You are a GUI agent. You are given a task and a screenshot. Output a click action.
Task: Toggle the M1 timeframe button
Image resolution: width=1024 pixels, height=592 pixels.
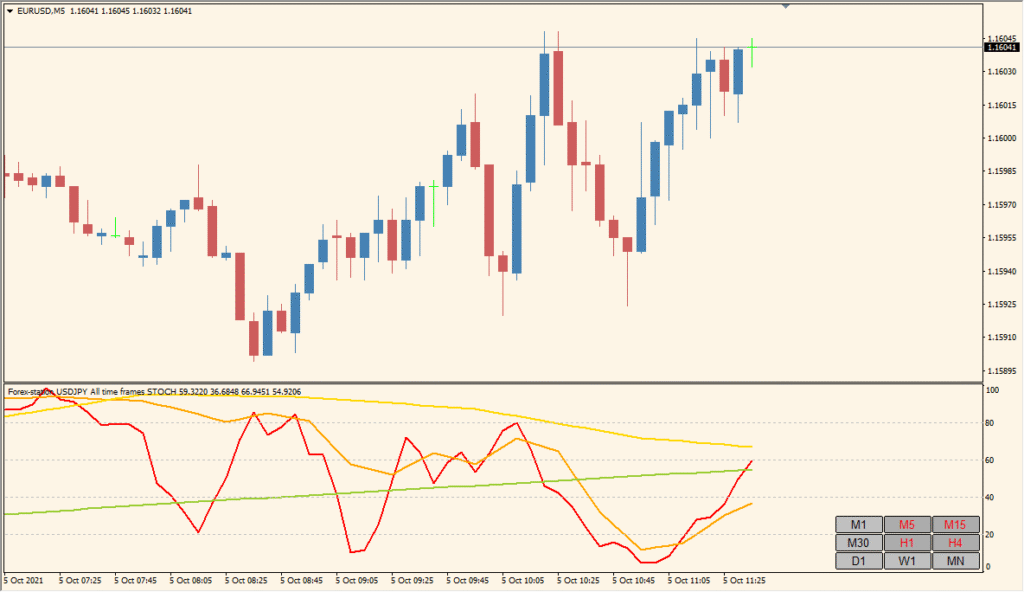pyautogui.click(x=859, y=525)
